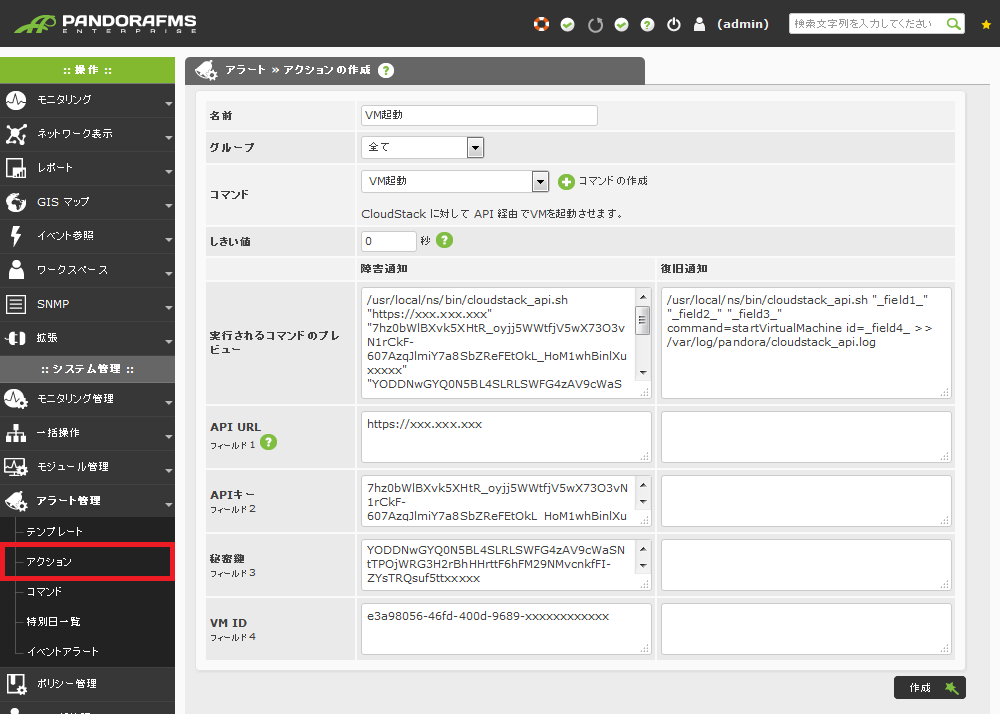1000x714 pixels.
Task: Click scrollbar thumb in 障害通知 command preview
Action: pos(643,320)
